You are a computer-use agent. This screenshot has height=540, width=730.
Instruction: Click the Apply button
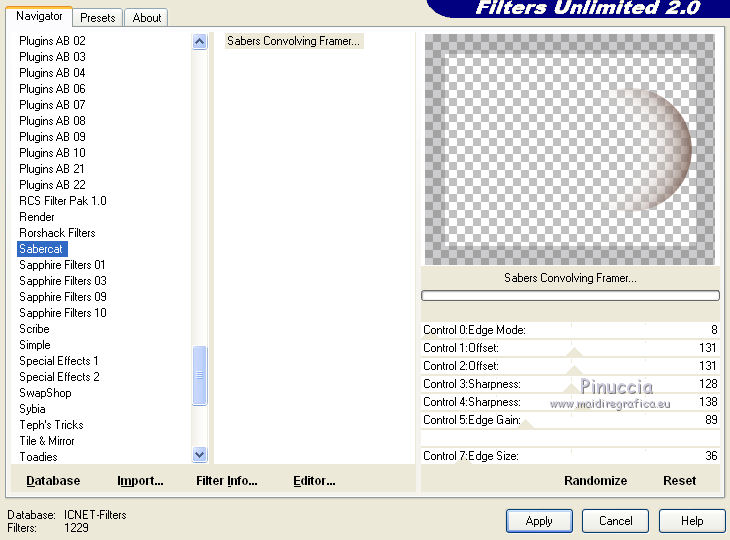pyautogui.click(x=539, y=520)
